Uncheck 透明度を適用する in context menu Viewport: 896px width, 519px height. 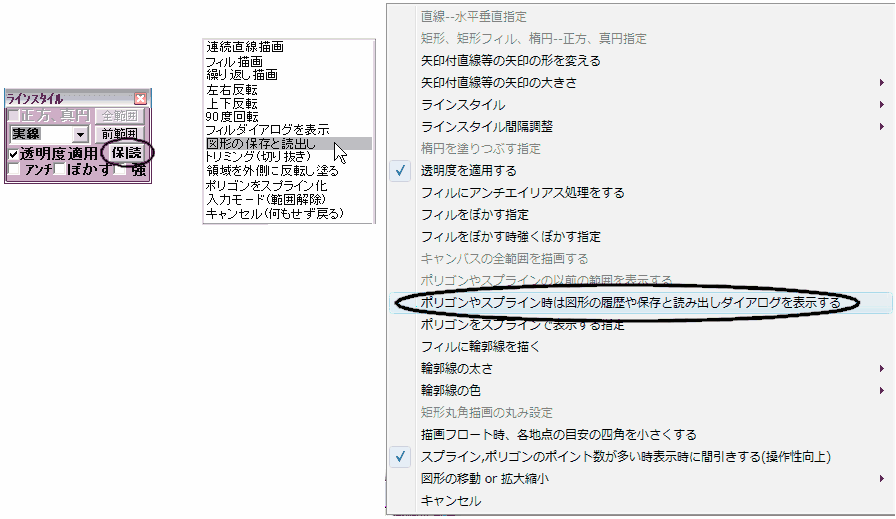(x=468, y=171)
